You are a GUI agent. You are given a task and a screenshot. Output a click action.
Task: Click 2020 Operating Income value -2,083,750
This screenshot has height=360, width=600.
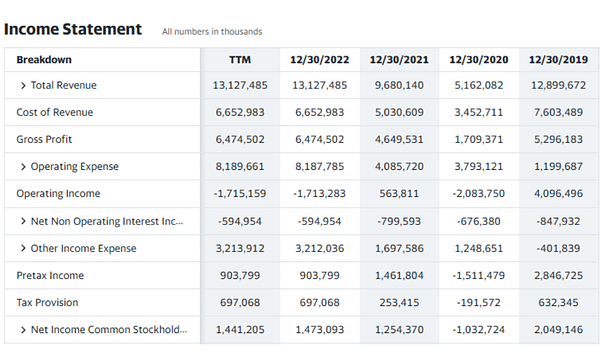(479, 194)
